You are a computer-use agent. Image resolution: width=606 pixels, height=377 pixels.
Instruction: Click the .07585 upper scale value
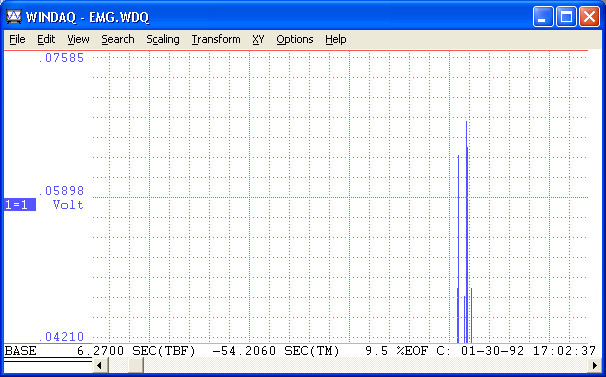[61, 58]
